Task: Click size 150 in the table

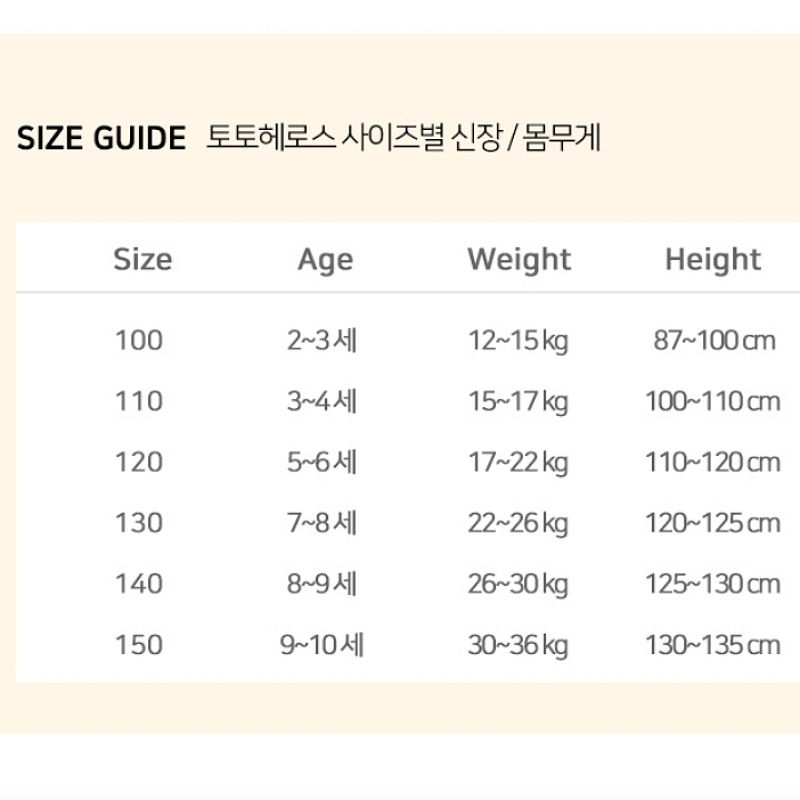Action: tap(139, 645)
